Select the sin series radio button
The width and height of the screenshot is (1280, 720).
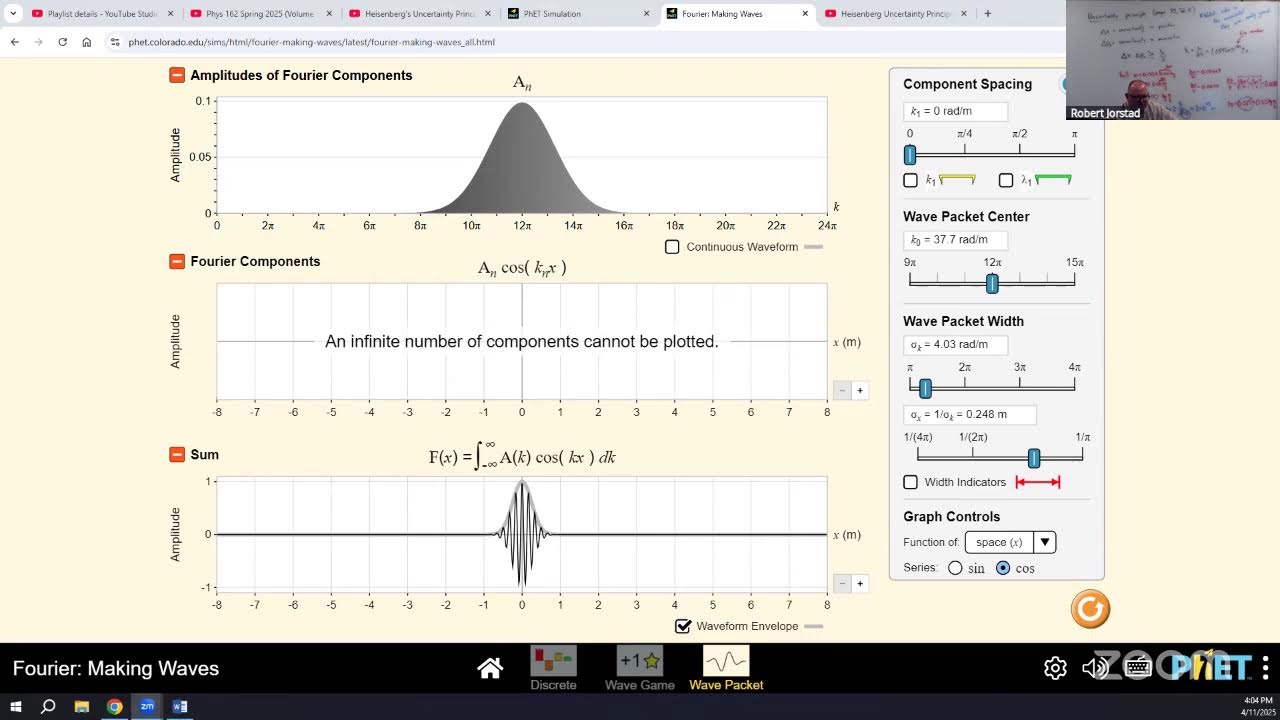point(955,568)
